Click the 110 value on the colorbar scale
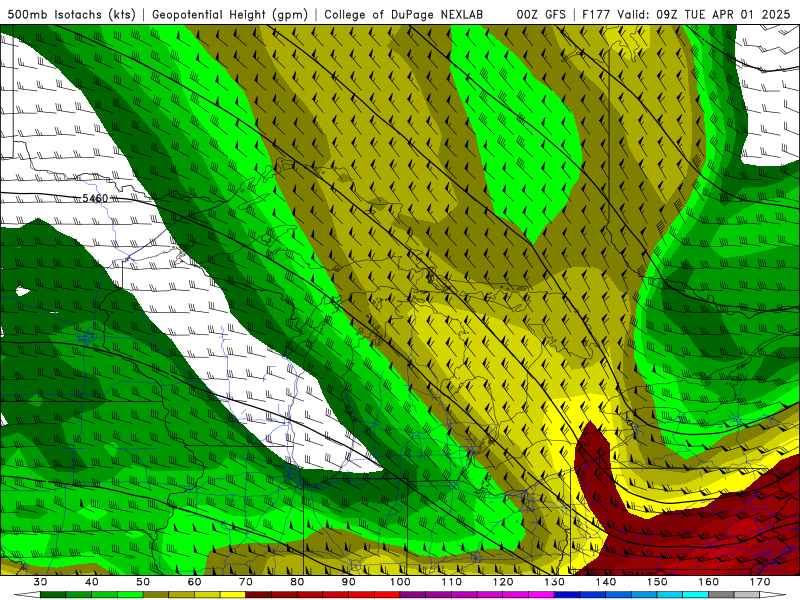 452,582
